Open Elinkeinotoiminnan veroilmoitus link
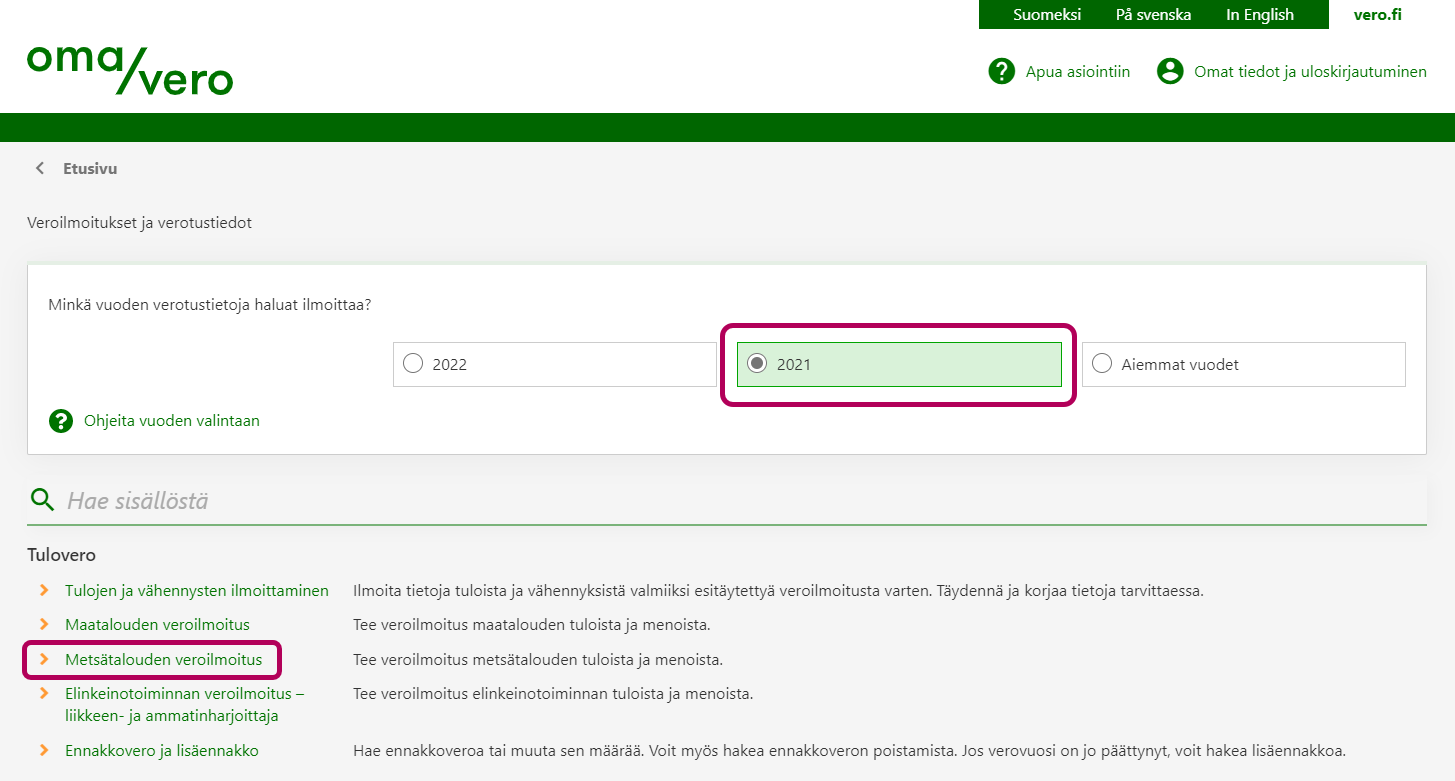Screen dimensions: 1455x781 [184, 694]
